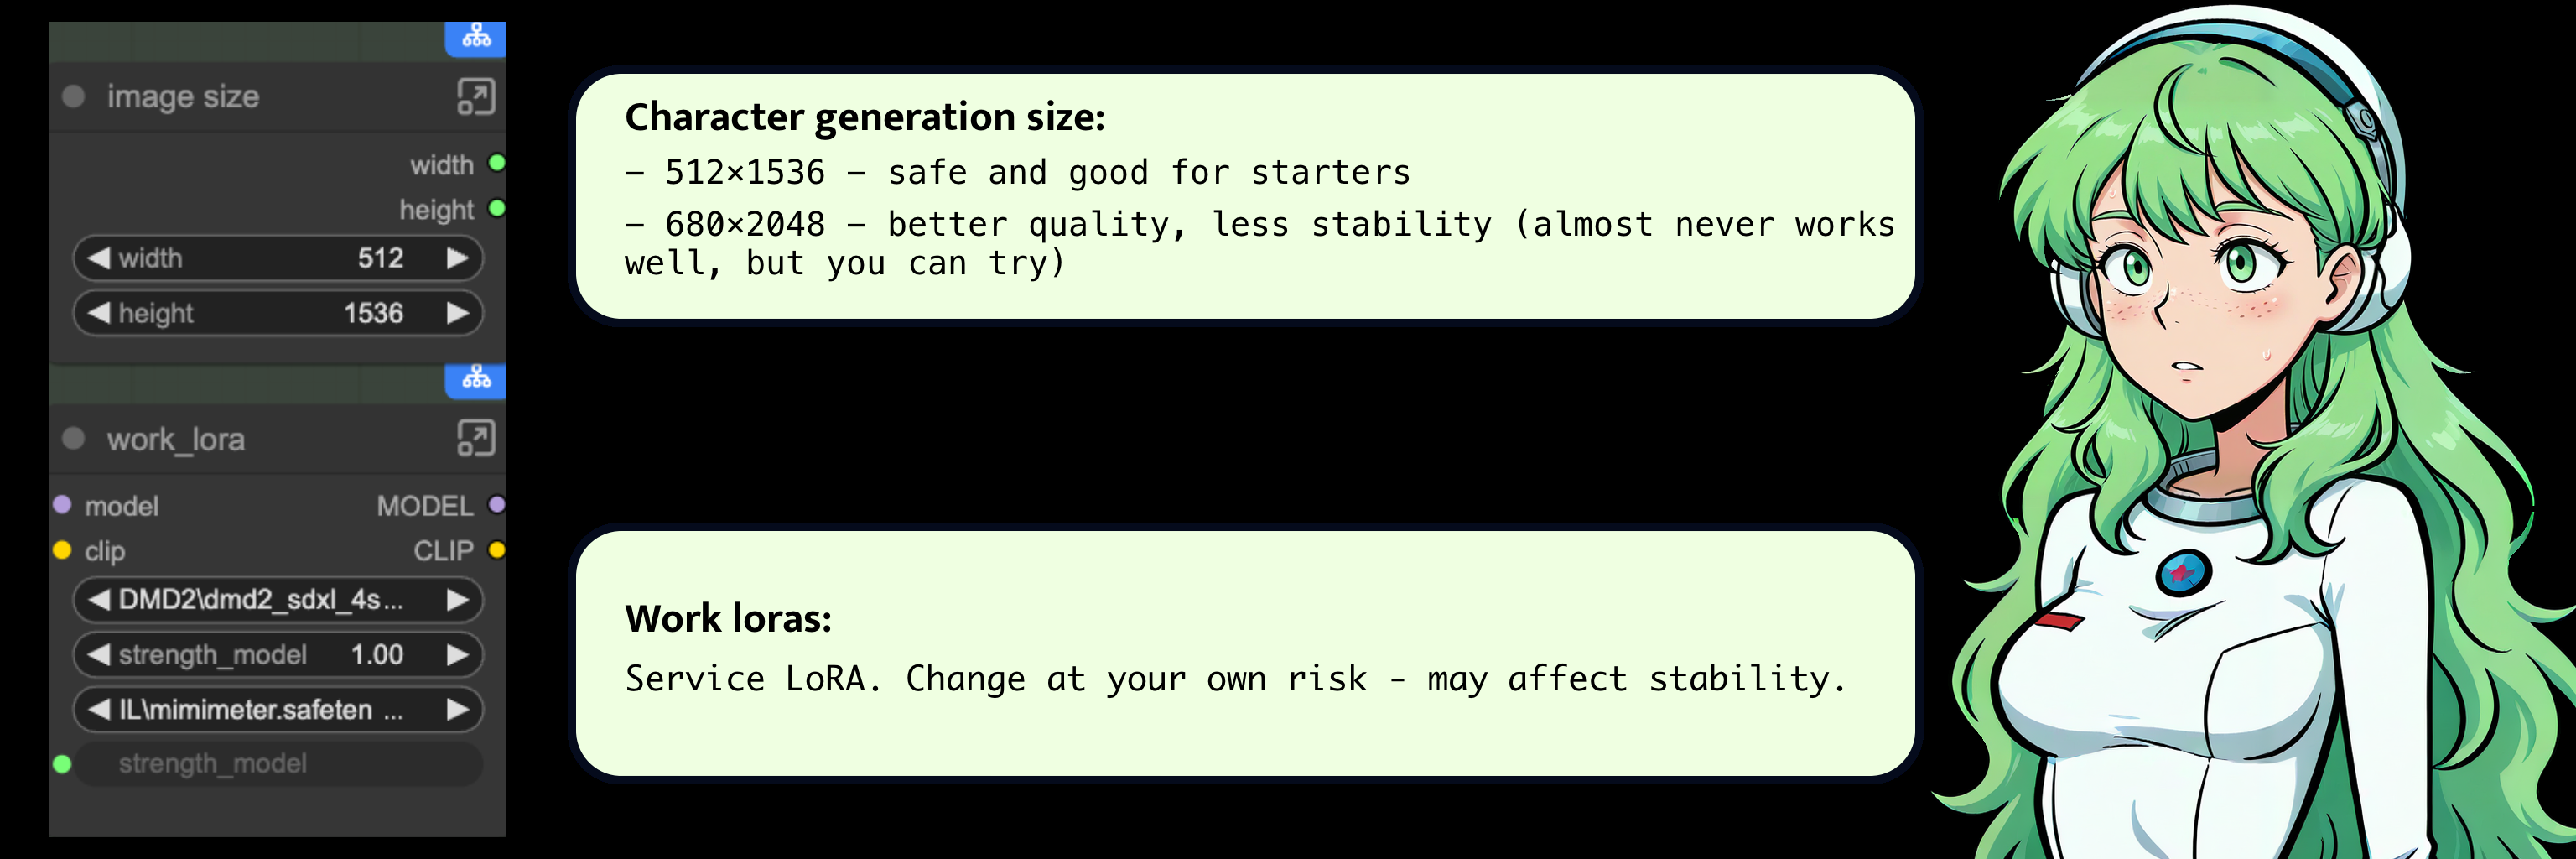Increase strength_model 1.00 with right arrow
The image size is (2576, 859).
[458, 655]
